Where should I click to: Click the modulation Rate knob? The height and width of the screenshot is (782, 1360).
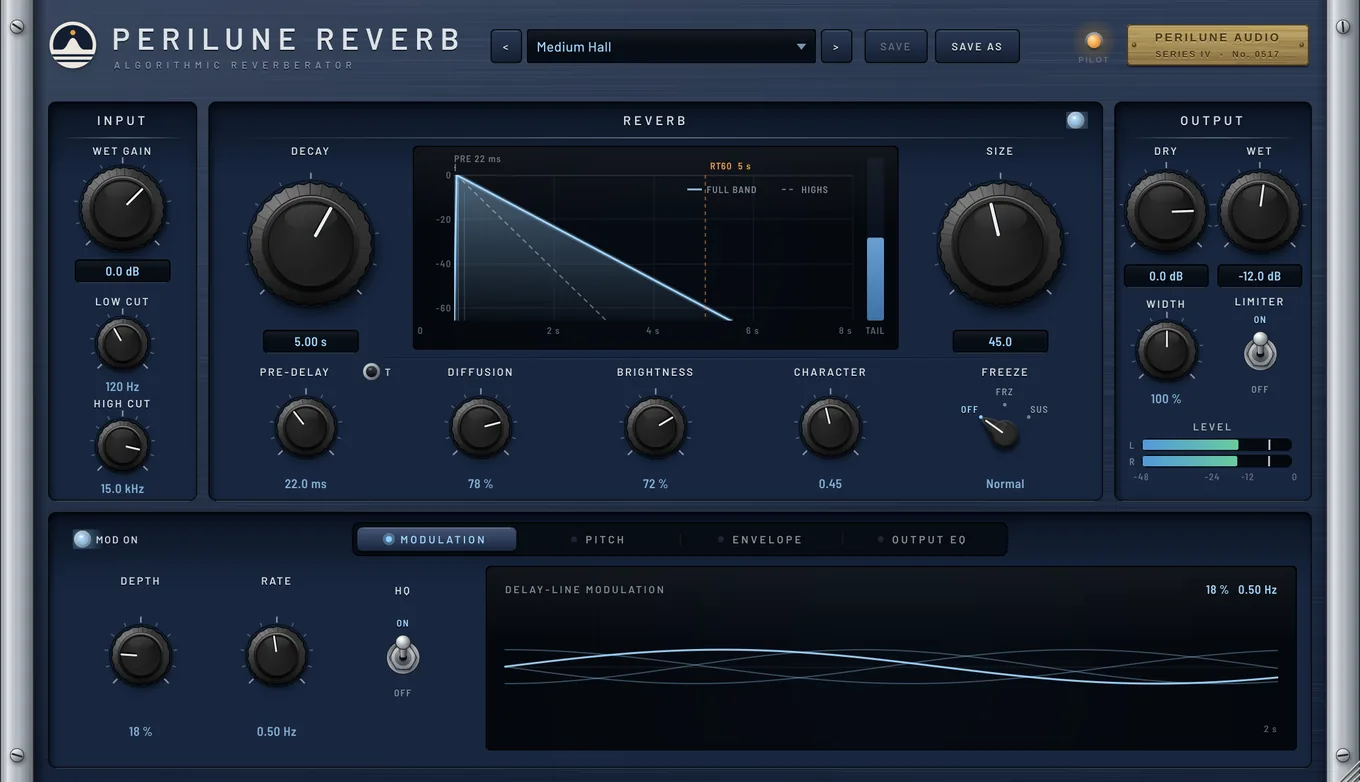click(x=276, y=656)
